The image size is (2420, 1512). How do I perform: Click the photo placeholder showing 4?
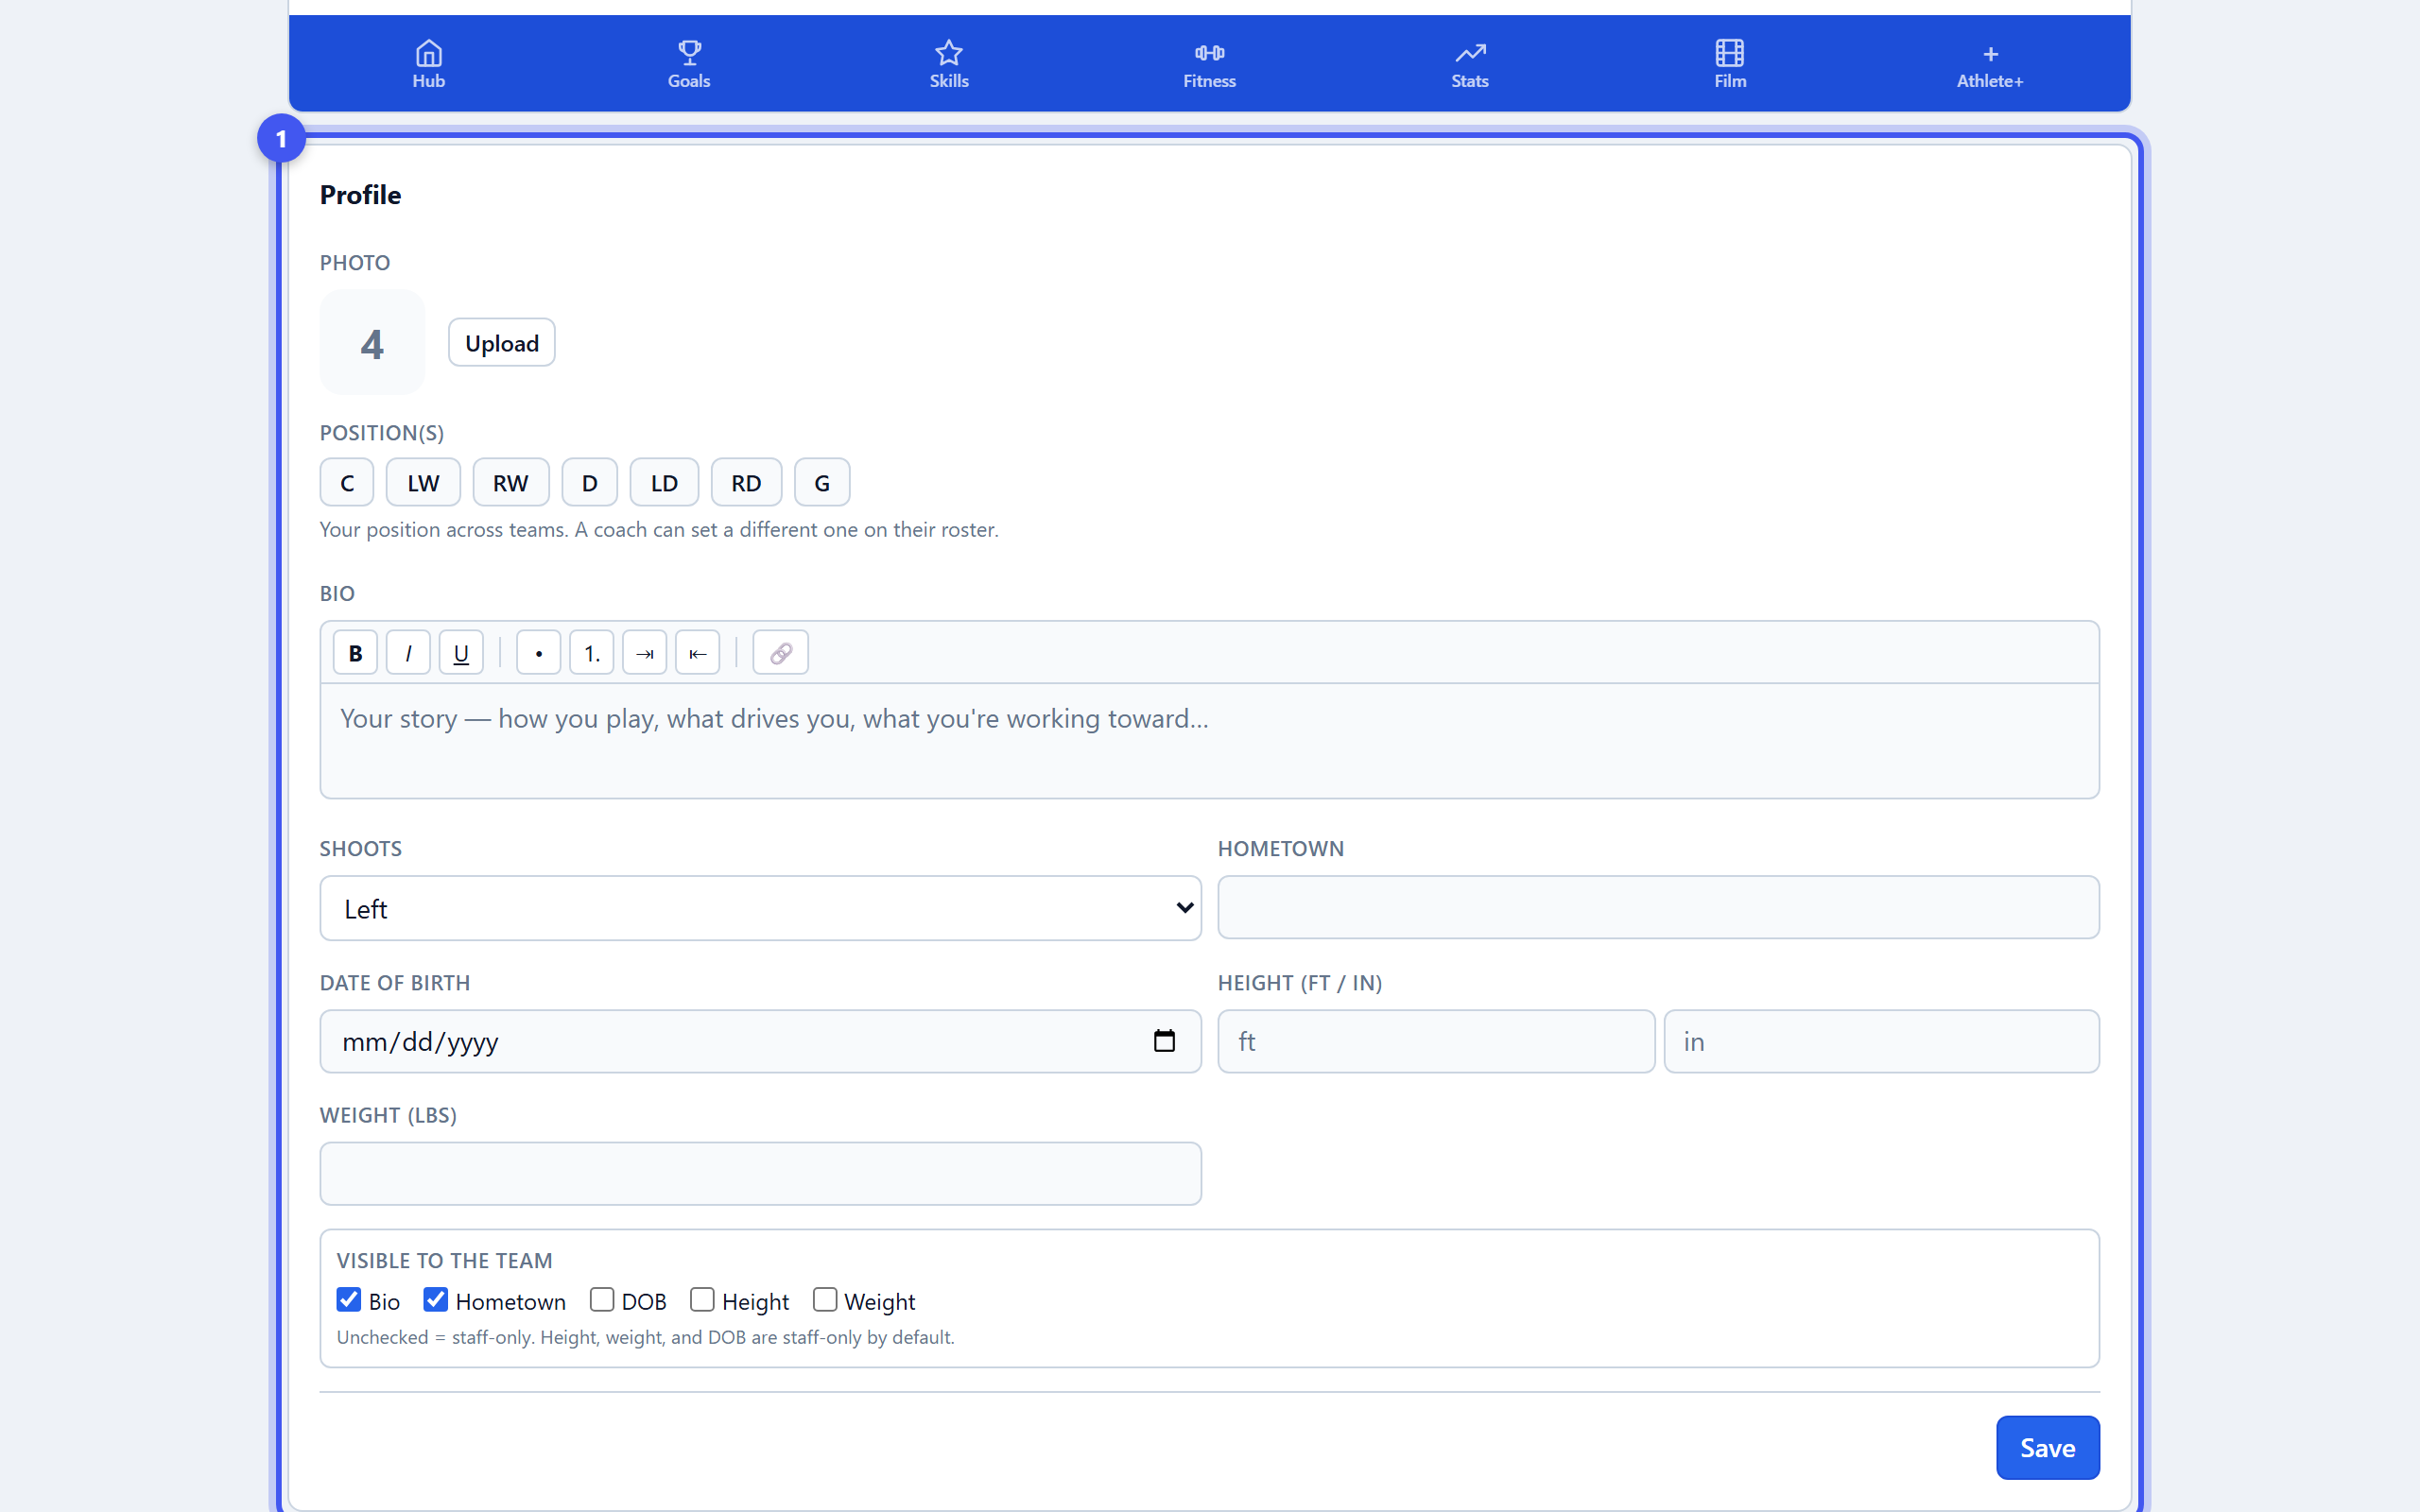tap(372, 343)
